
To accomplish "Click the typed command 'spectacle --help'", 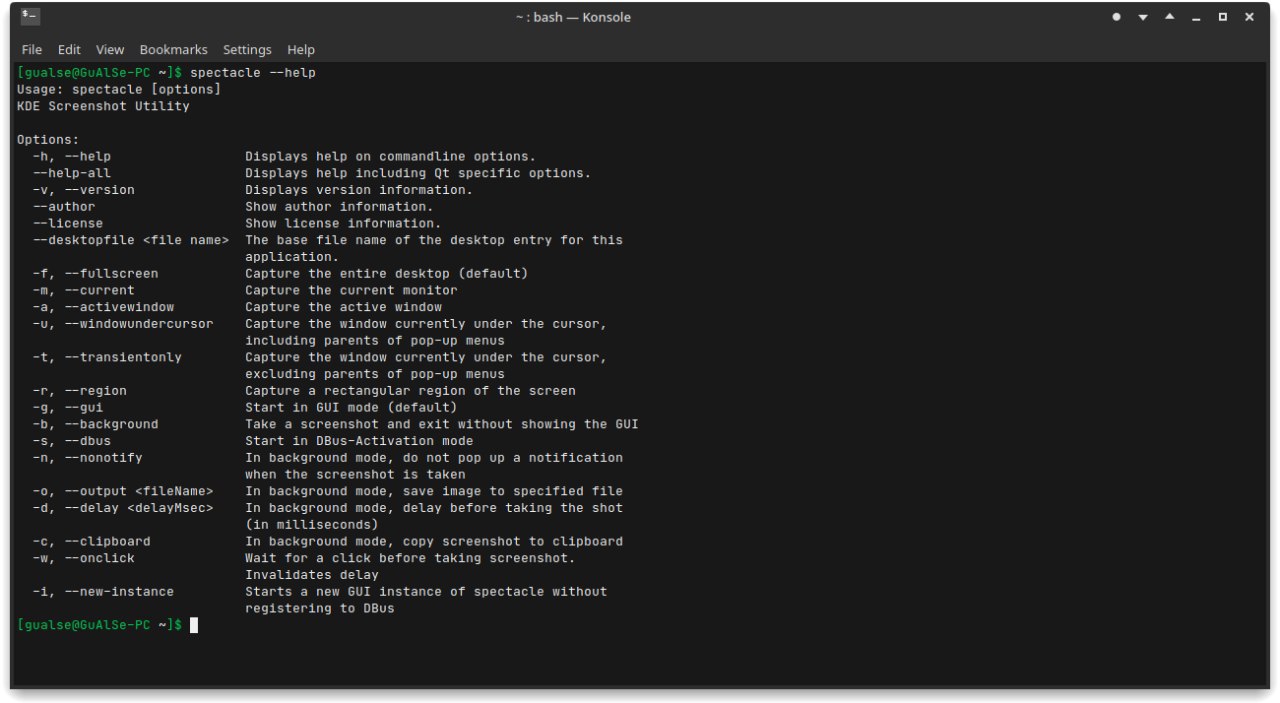I will [x=253, y=73].
